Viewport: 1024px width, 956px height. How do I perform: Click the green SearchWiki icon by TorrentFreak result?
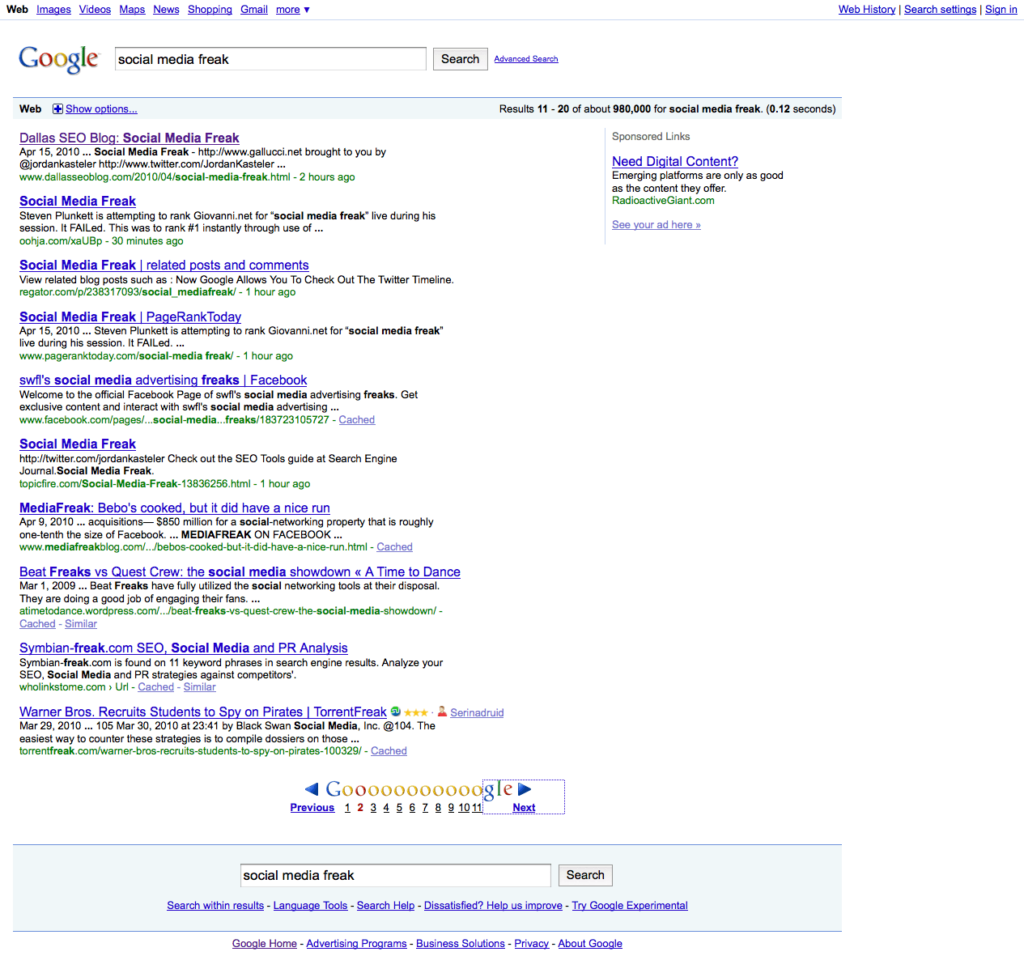click(x=395, y=712)
